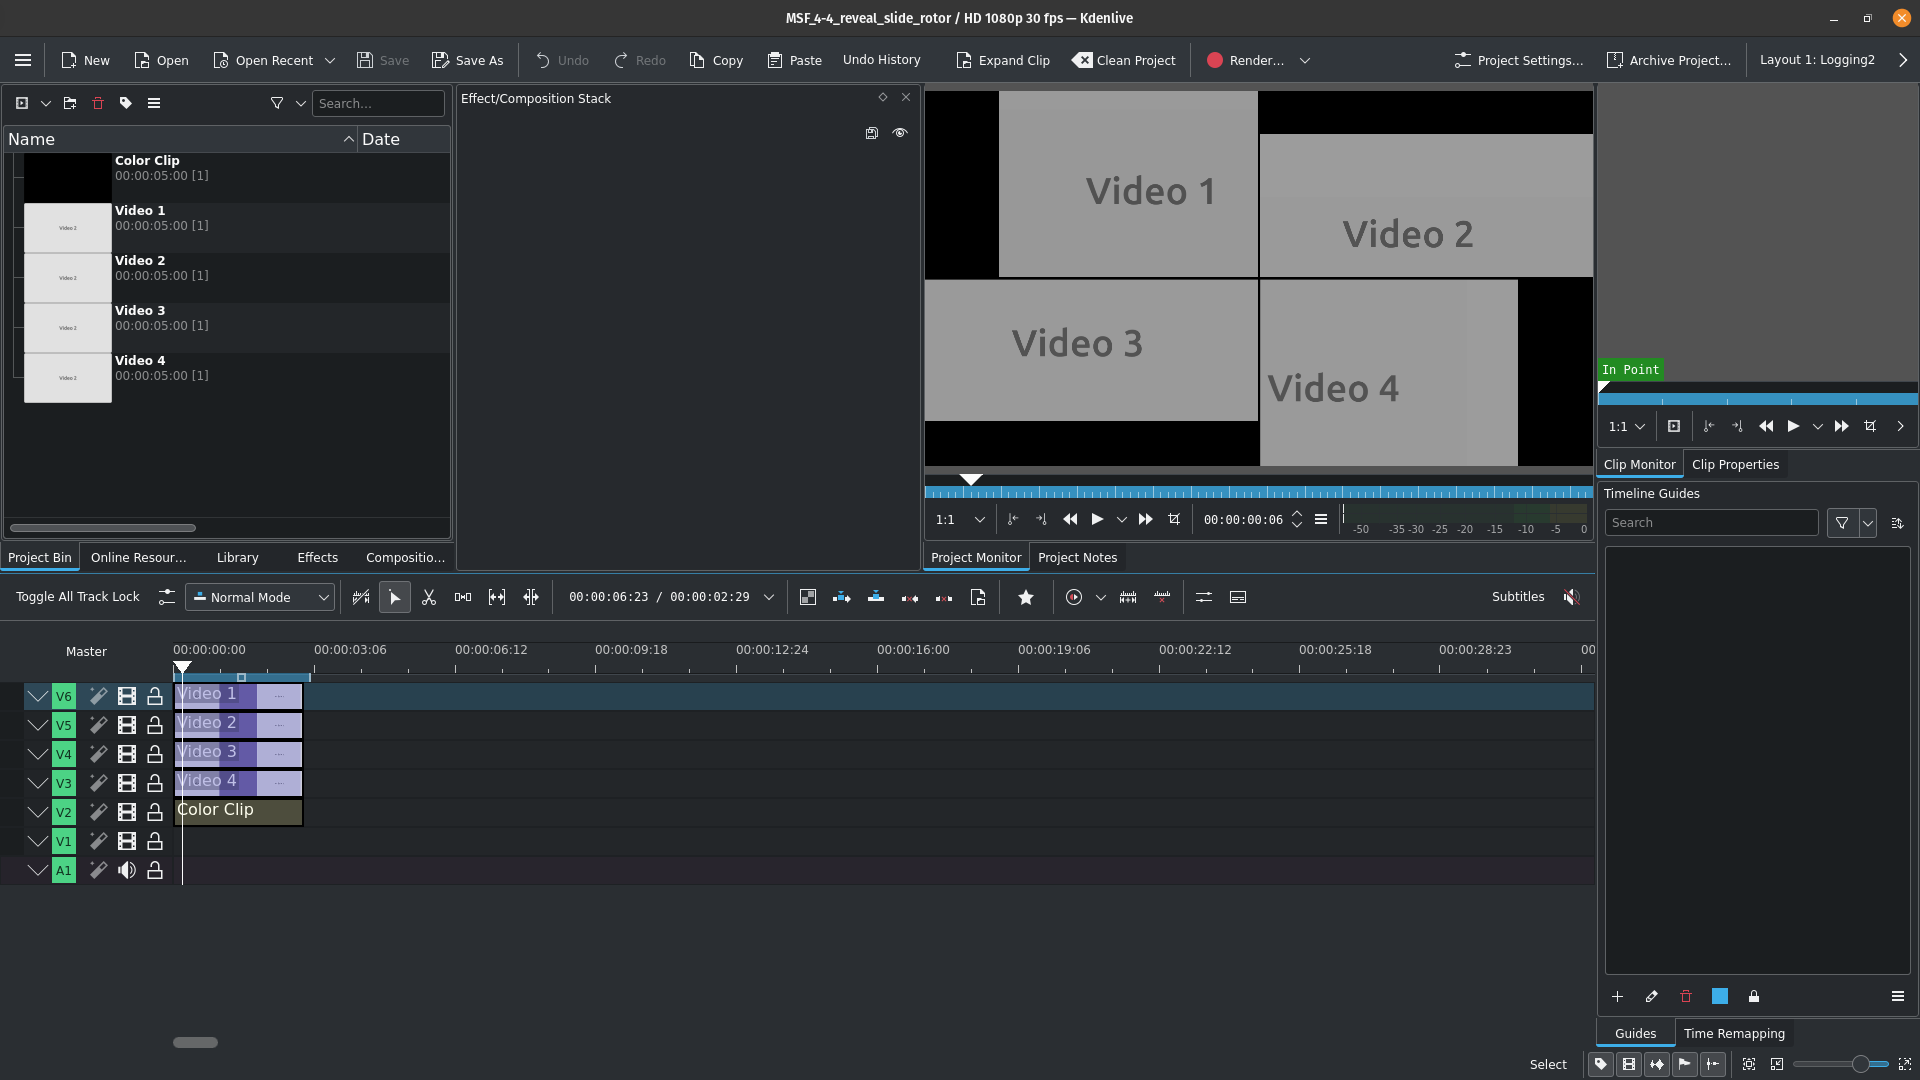The width and height of the screenshot is (1920, 1080).
Task: Lock track V5
Action: (155, 725)
